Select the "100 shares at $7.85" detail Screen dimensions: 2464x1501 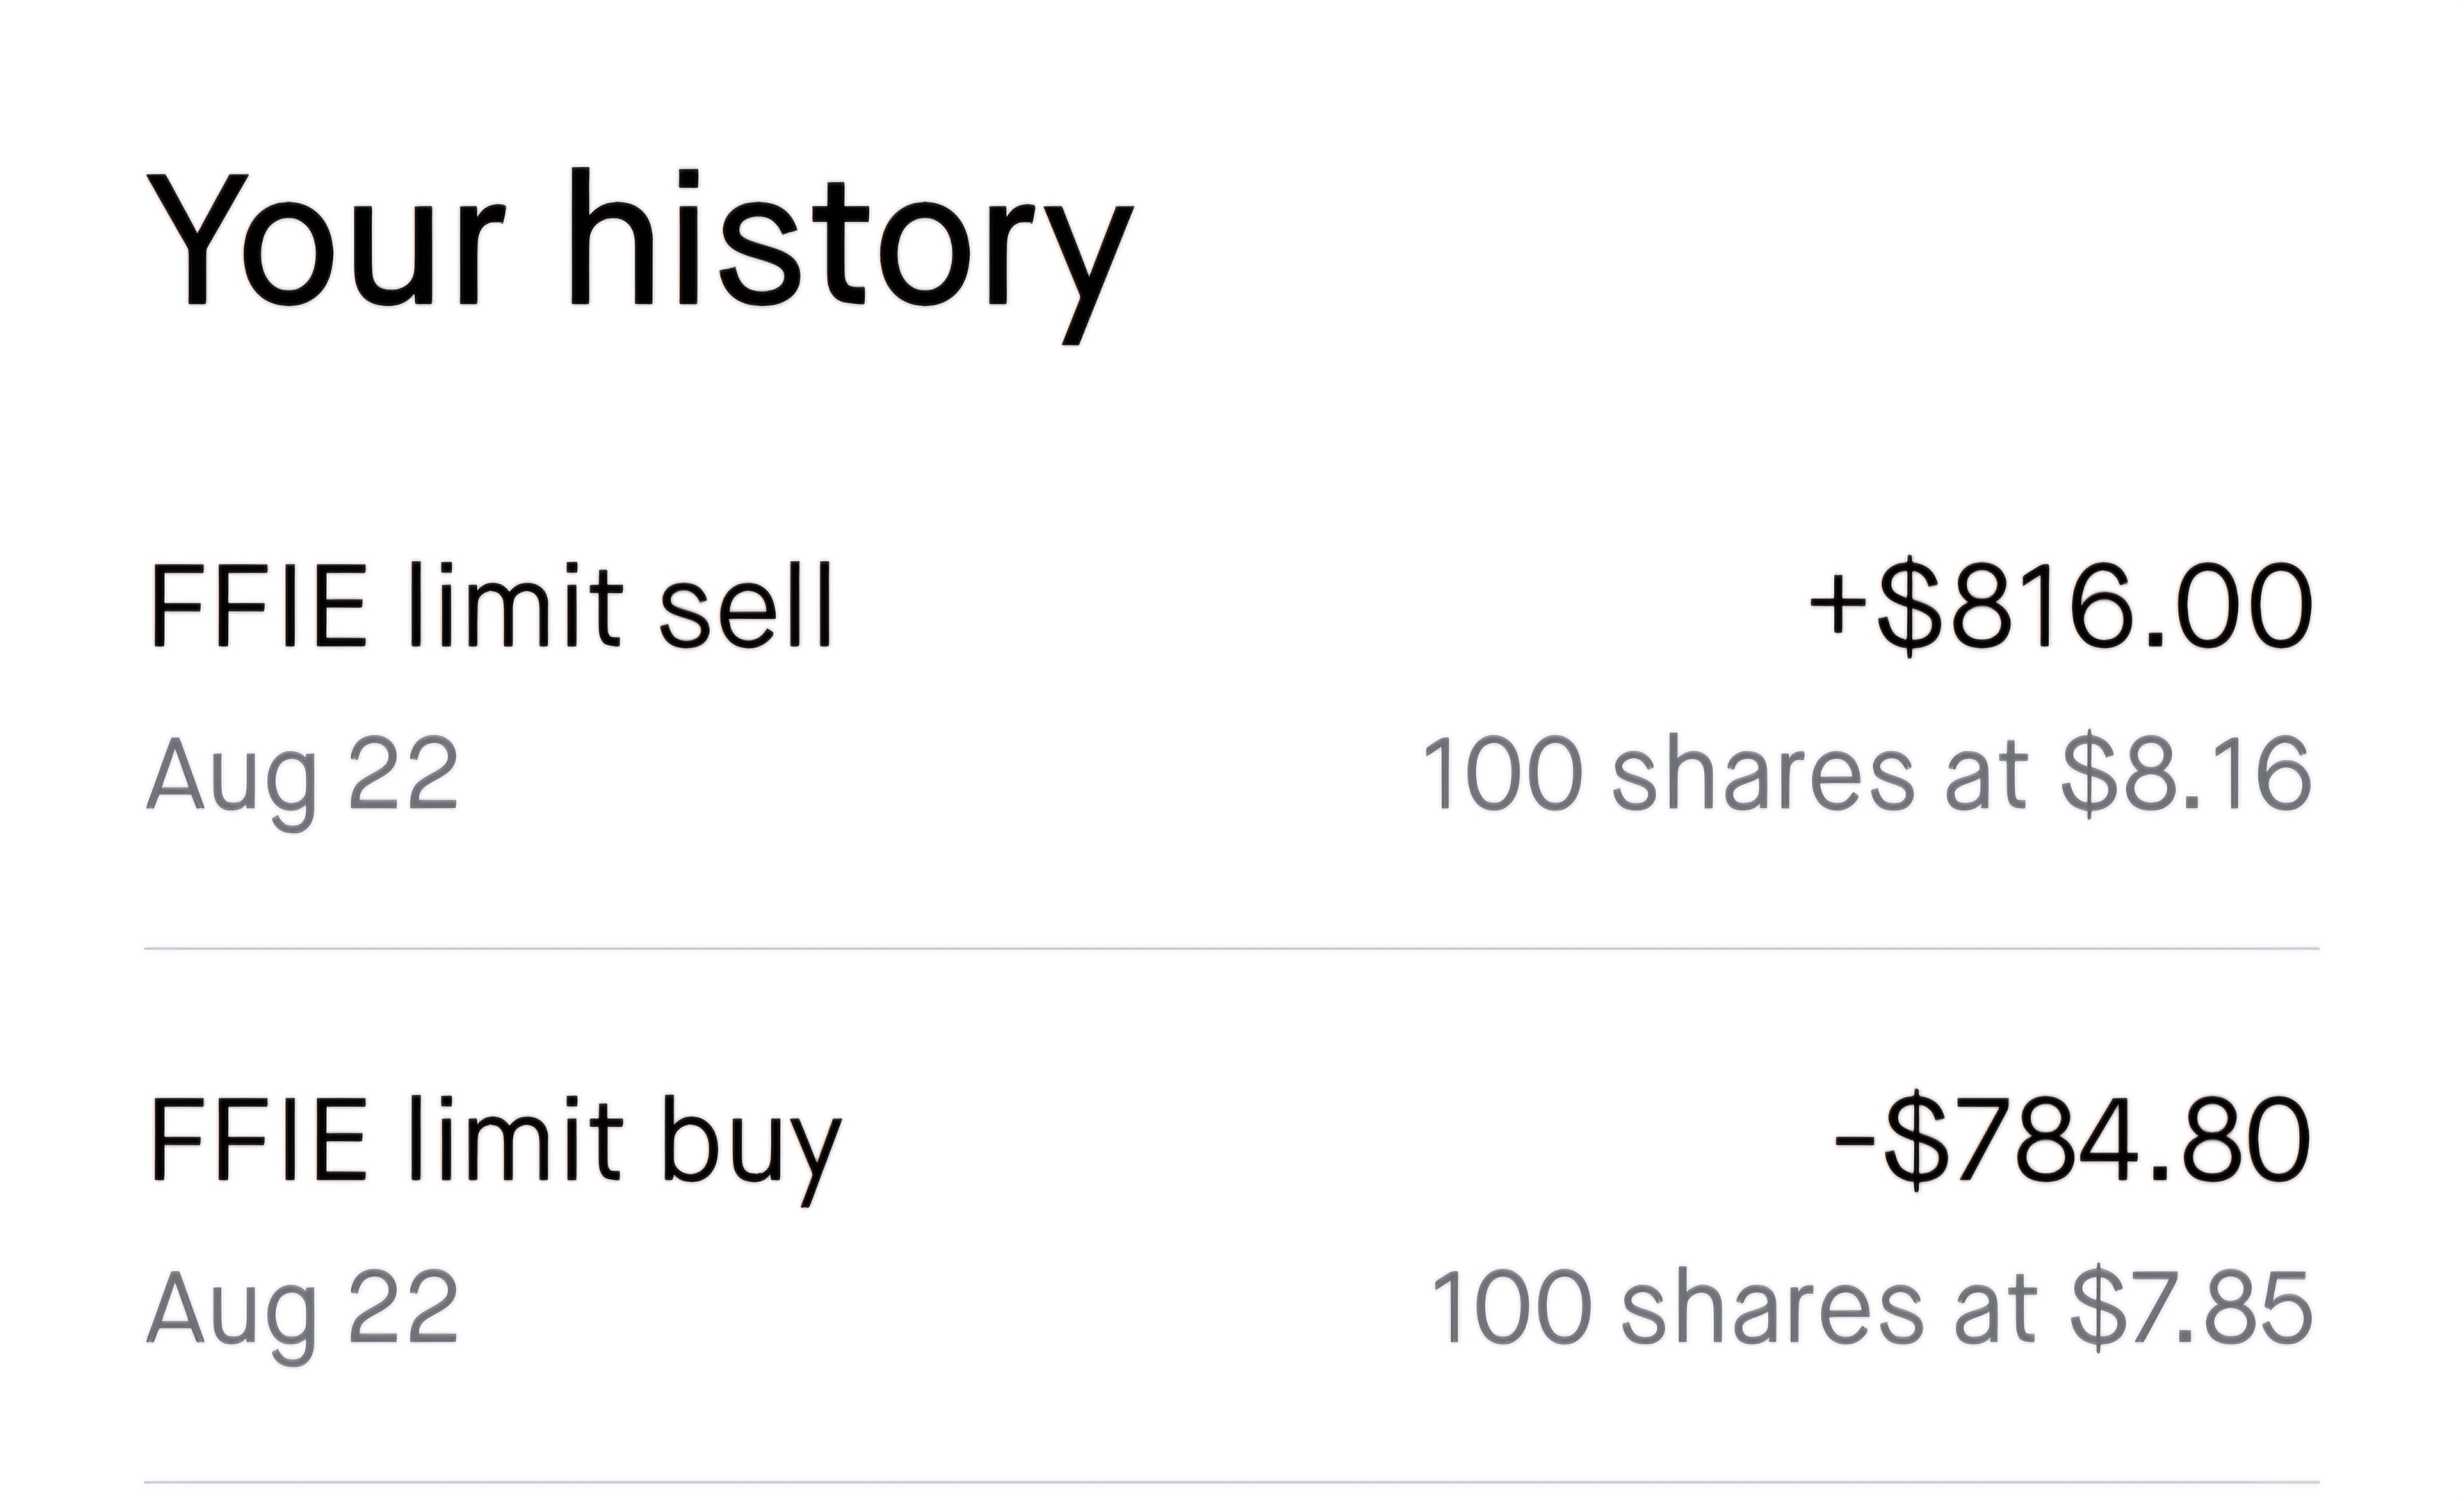click(x=1870, y=1308)
